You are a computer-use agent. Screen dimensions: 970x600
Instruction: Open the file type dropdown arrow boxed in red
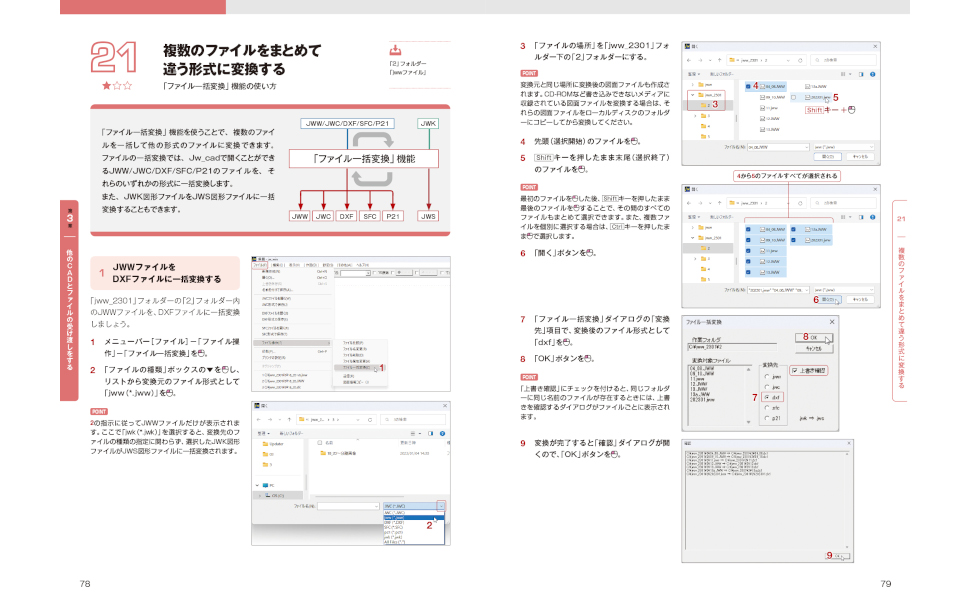pyautogui.click(x=441, y=506)
